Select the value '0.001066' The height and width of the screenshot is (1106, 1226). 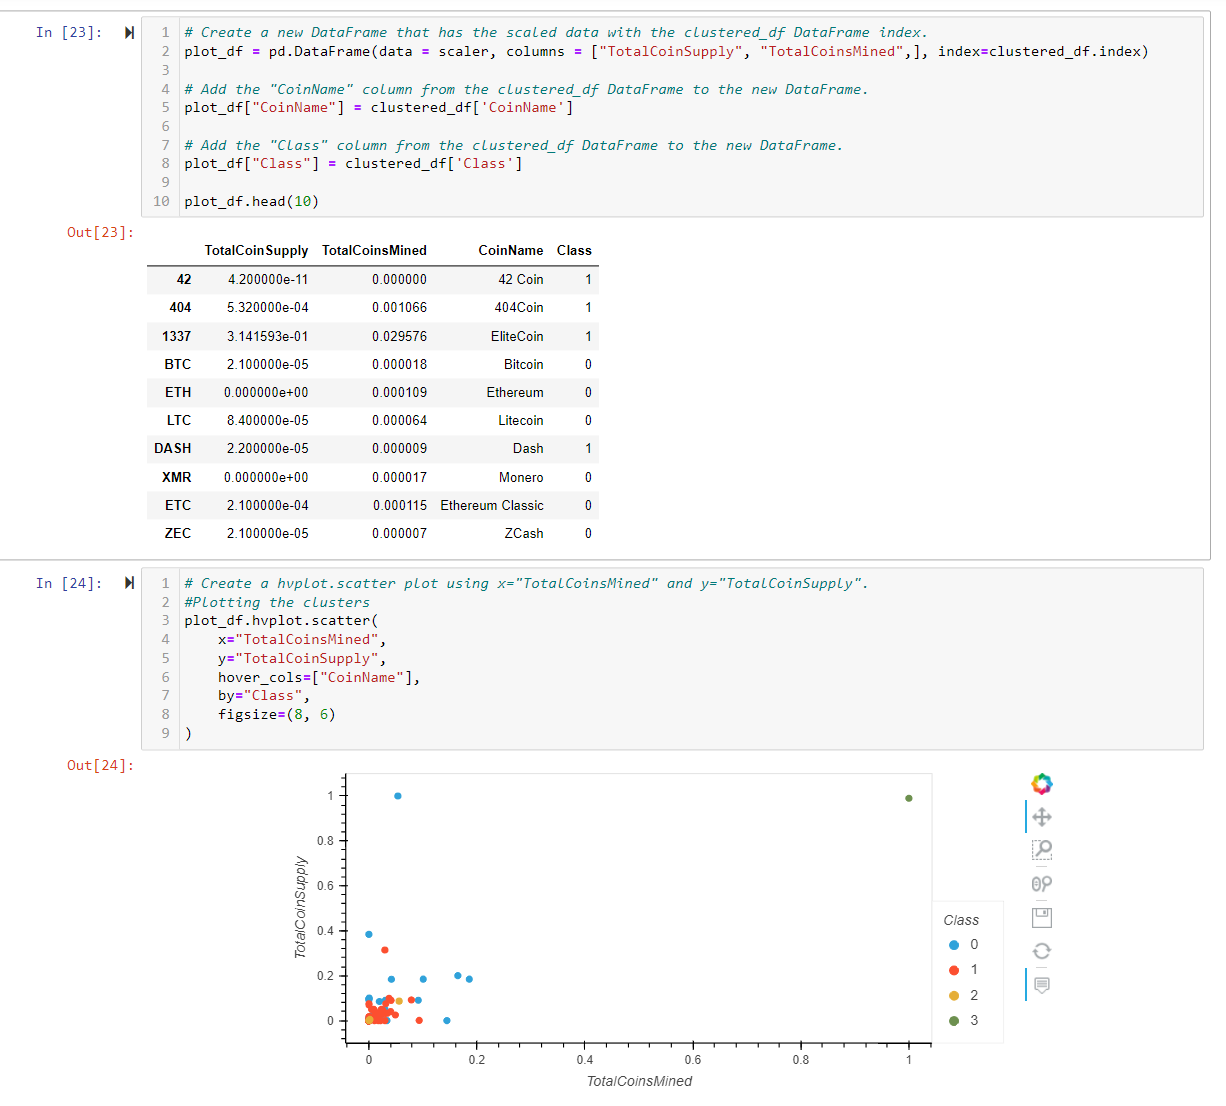tap(399, 308)
